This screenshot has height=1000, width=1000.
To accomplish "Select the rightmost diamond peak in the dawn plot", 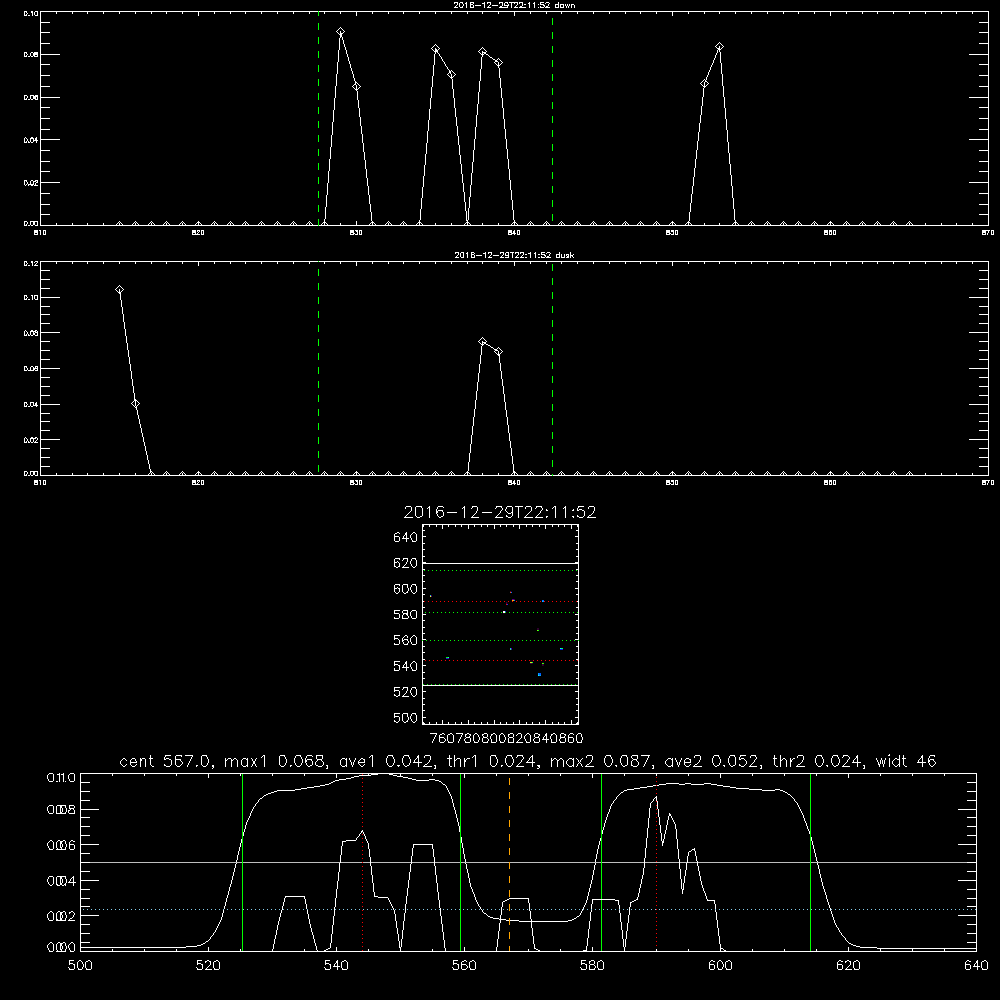I will tap(719, 47).
